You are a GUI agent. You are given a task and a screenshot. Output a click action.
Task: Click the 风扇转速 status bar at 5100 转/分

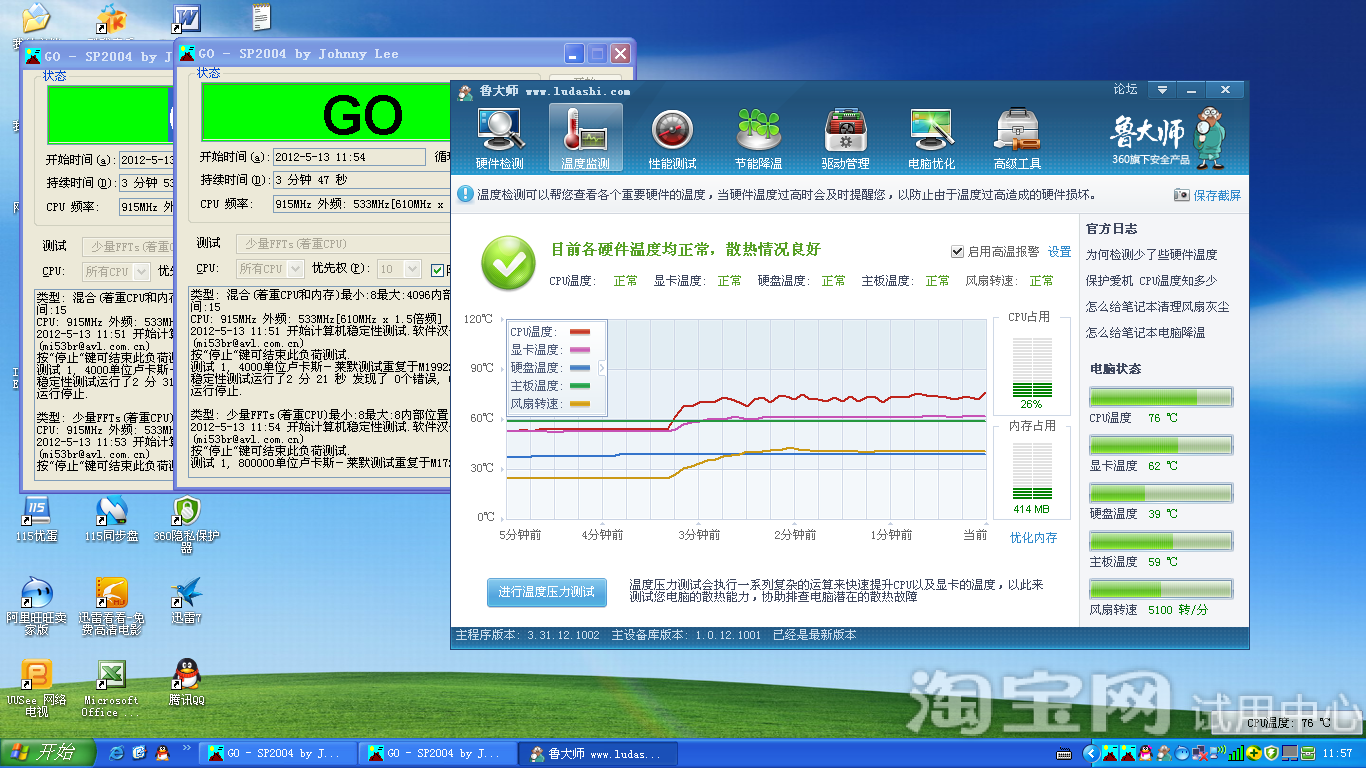1161,590
